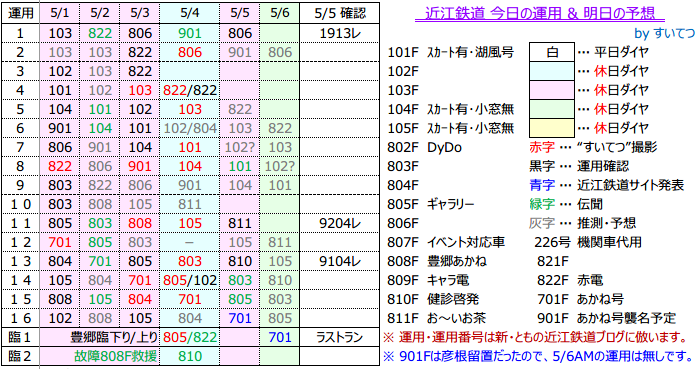
Task: Click the 9204レ cell in row 11
Action: click(x=340, y=223)
